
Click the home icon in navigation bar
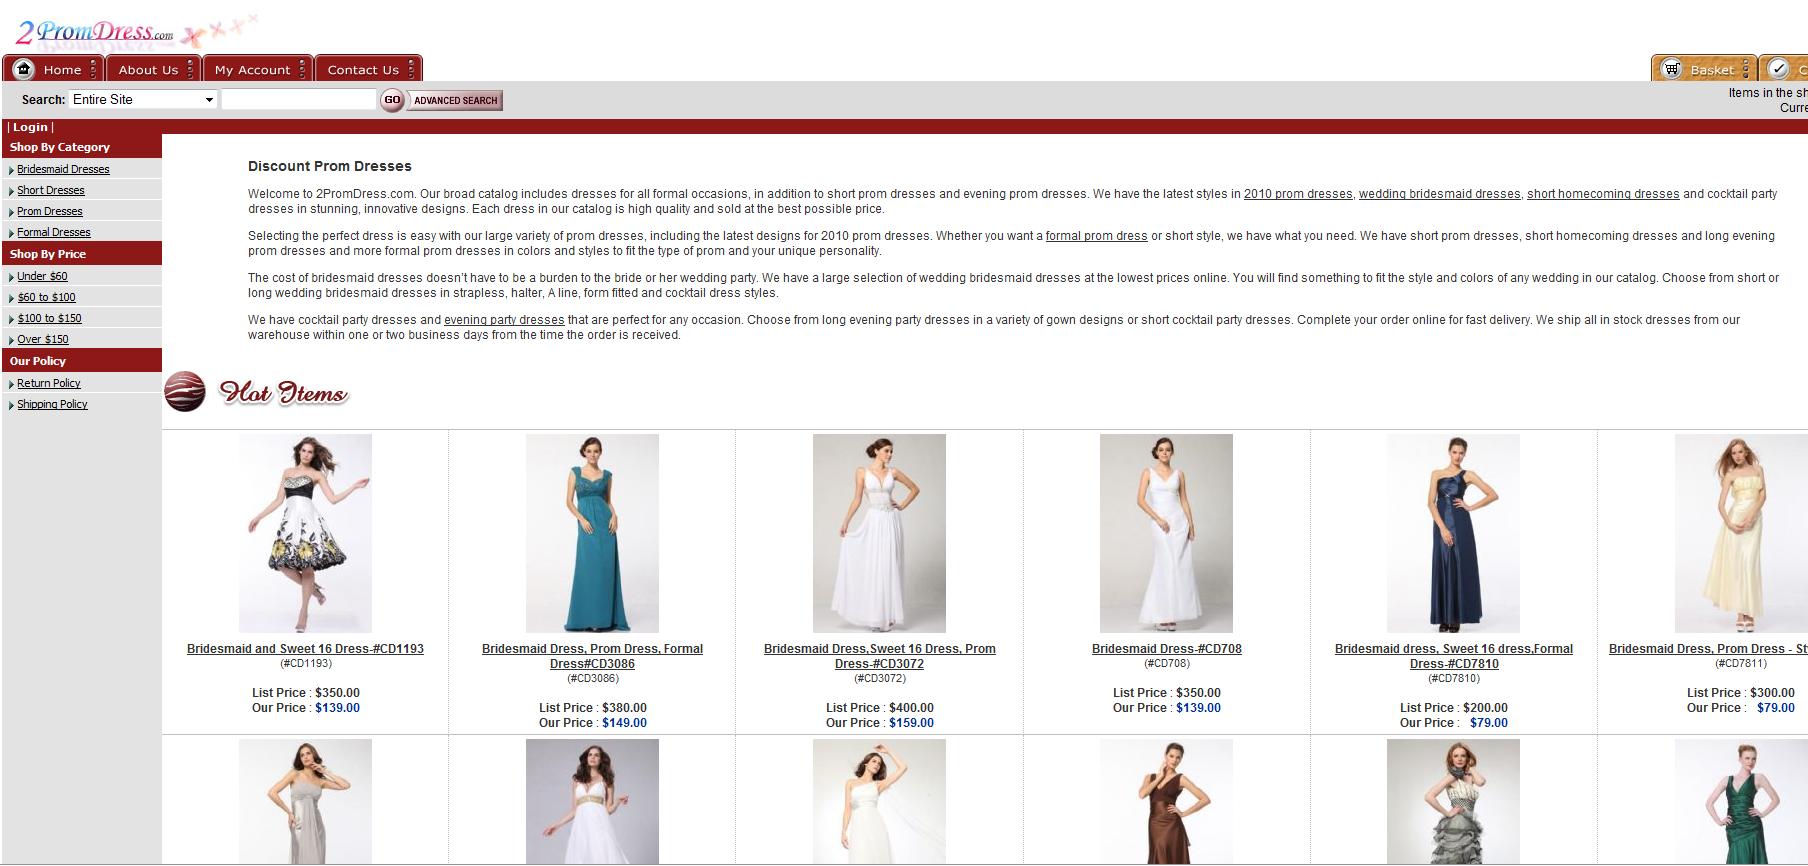tap(24, 69)
